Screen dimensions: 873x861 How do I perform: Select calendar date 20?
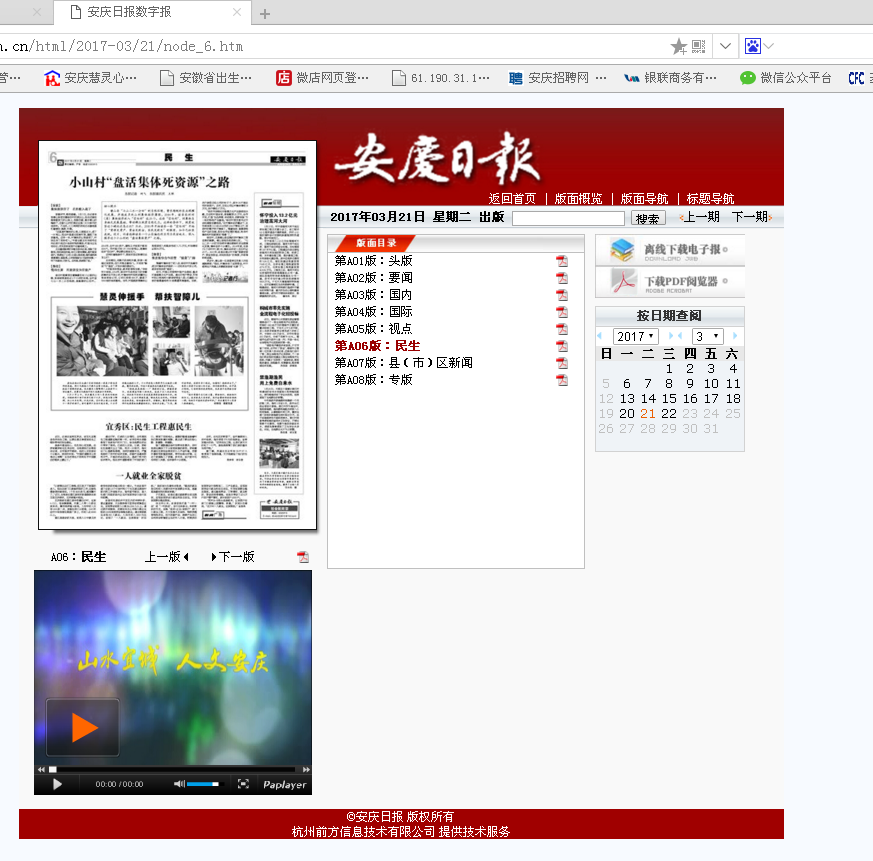point(627,414)
